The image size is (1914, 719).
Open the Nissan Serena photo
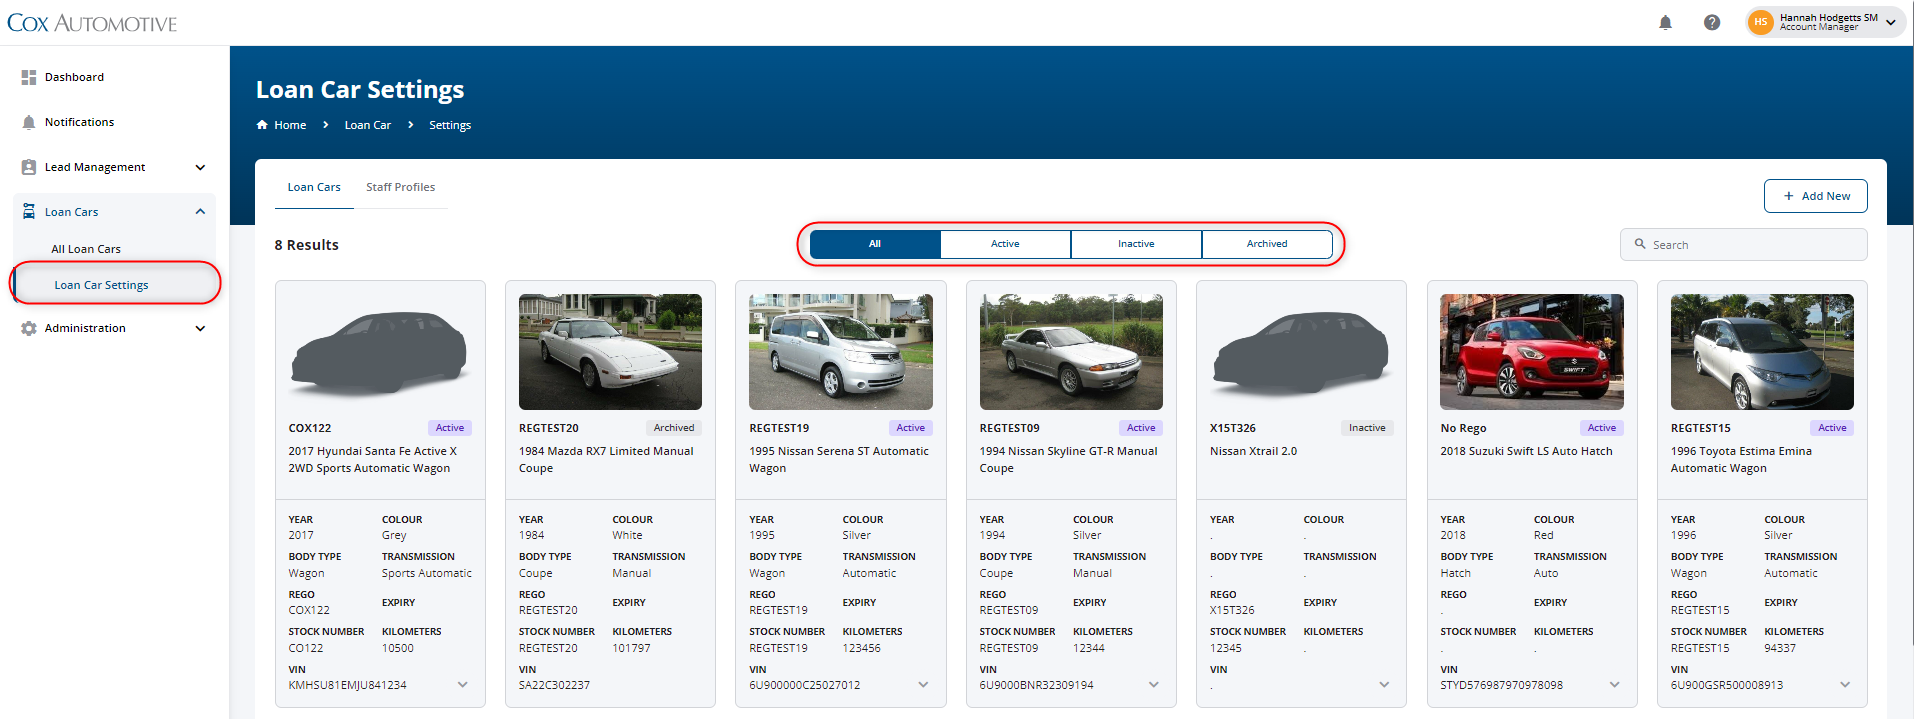coord(841,352)
